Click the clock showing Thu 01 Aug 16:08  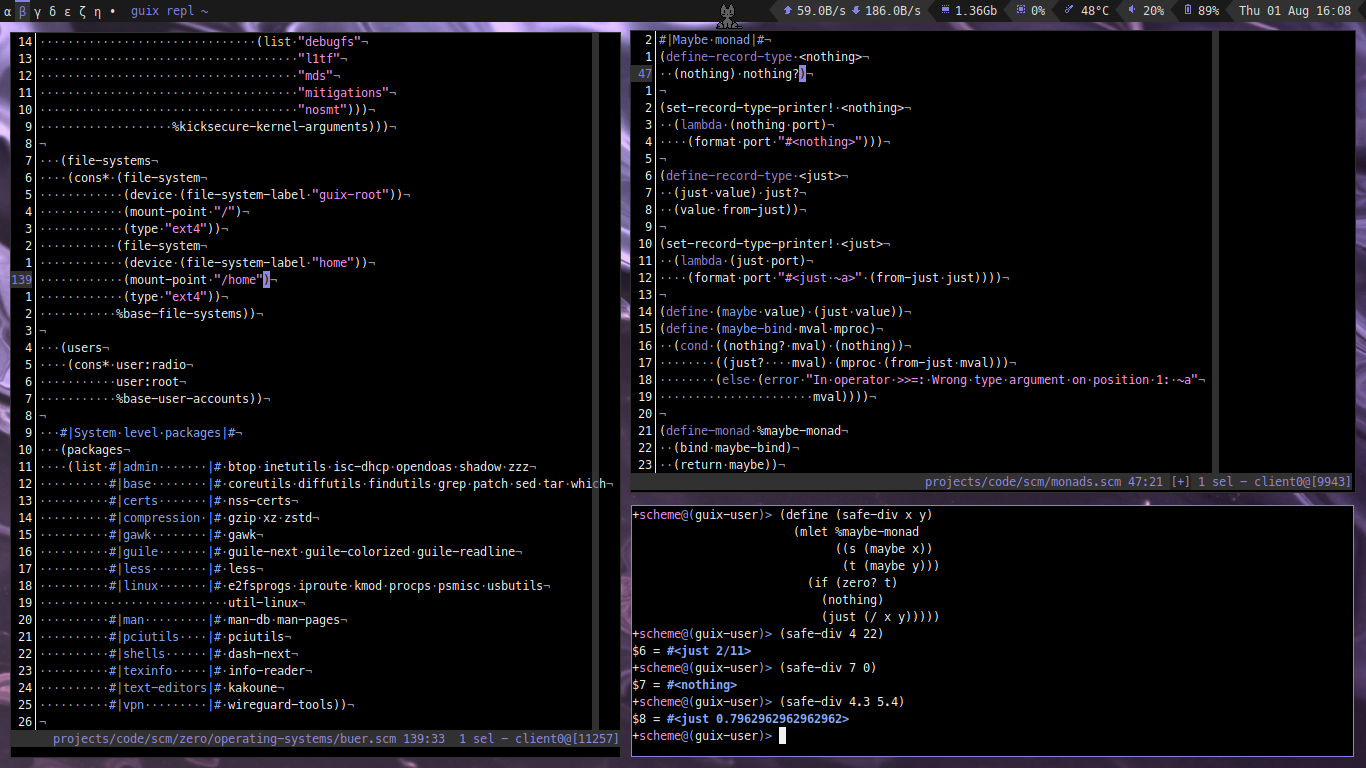(1295, 11)
